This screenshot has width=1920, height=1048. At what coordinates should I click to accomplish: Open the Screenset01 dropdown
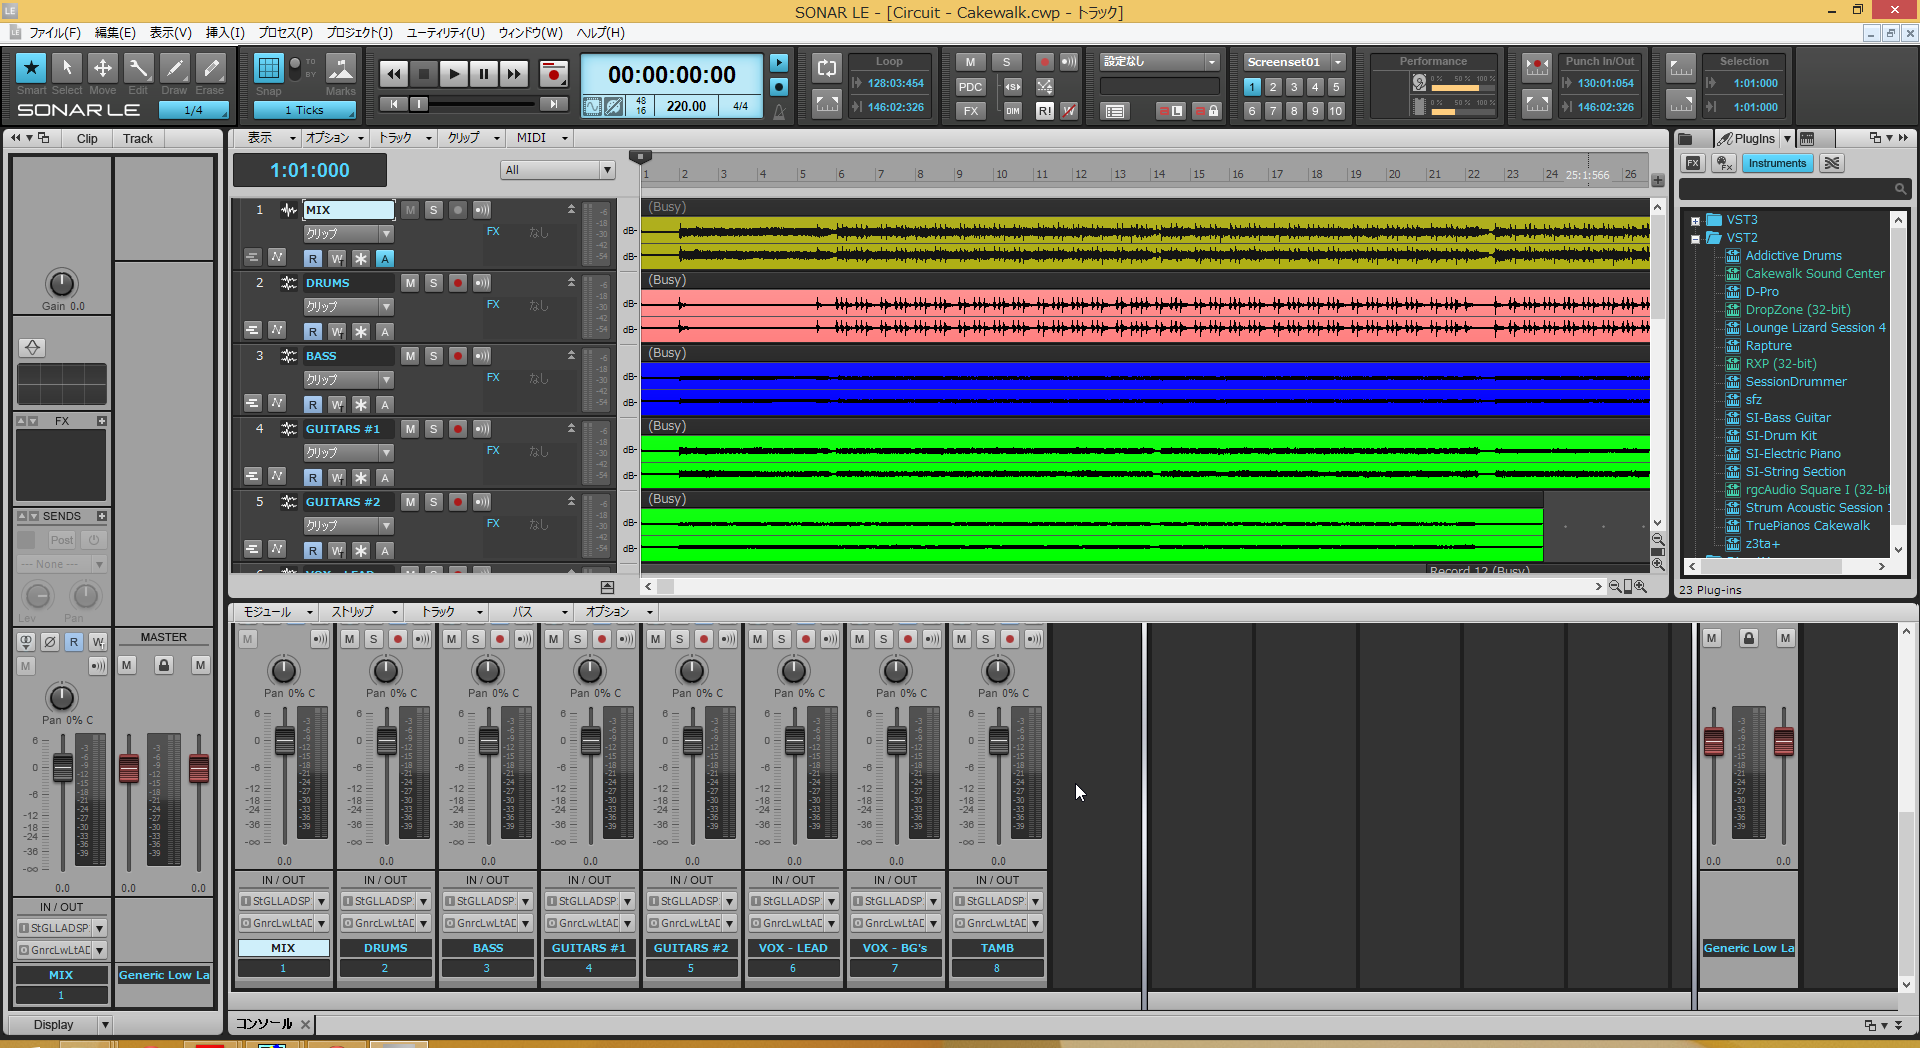[1338, 62]
